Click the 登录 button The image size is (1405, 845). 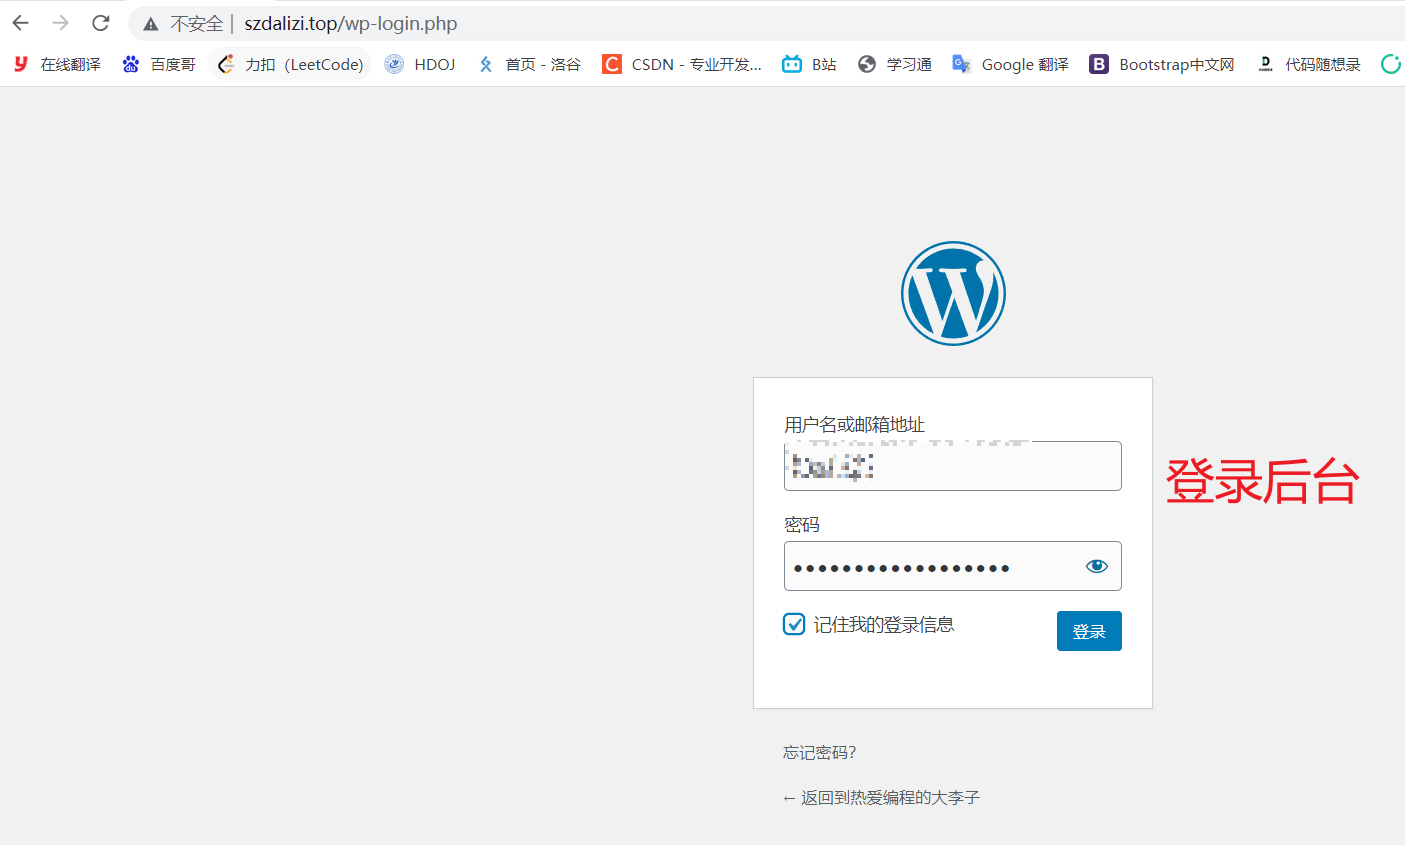pos(1089,631)
